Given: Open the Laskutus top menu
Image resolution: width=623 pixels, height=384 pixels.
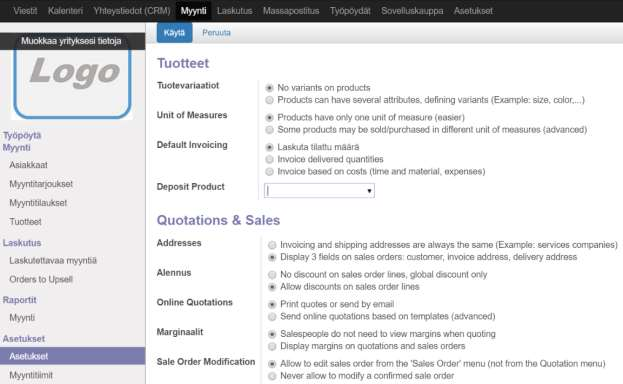Looking at the screenshot, I should [234, 11].
